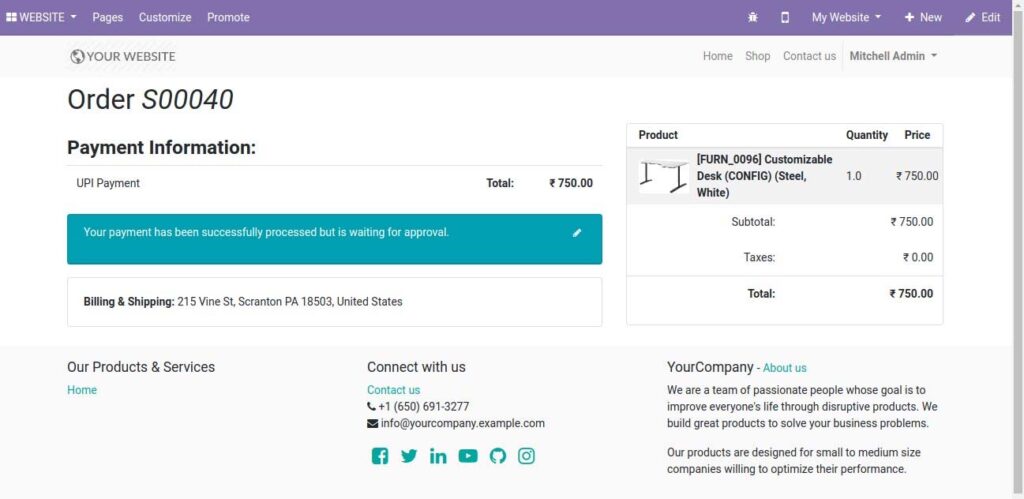Toggle mobile preview phone icon
Viewport: 1024px width, 499px height.
[785, 17]
